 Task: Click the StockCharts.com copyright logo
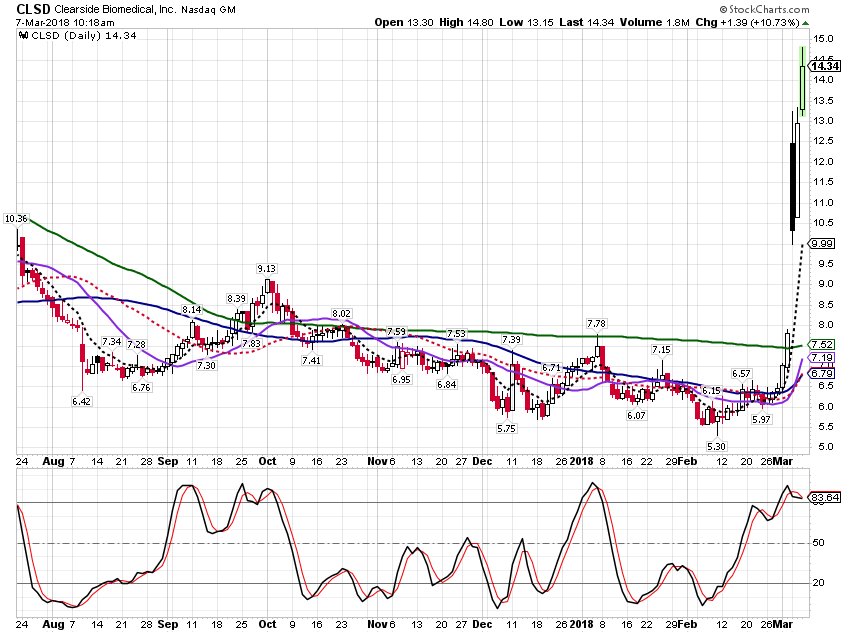click(x=764, y=9)
